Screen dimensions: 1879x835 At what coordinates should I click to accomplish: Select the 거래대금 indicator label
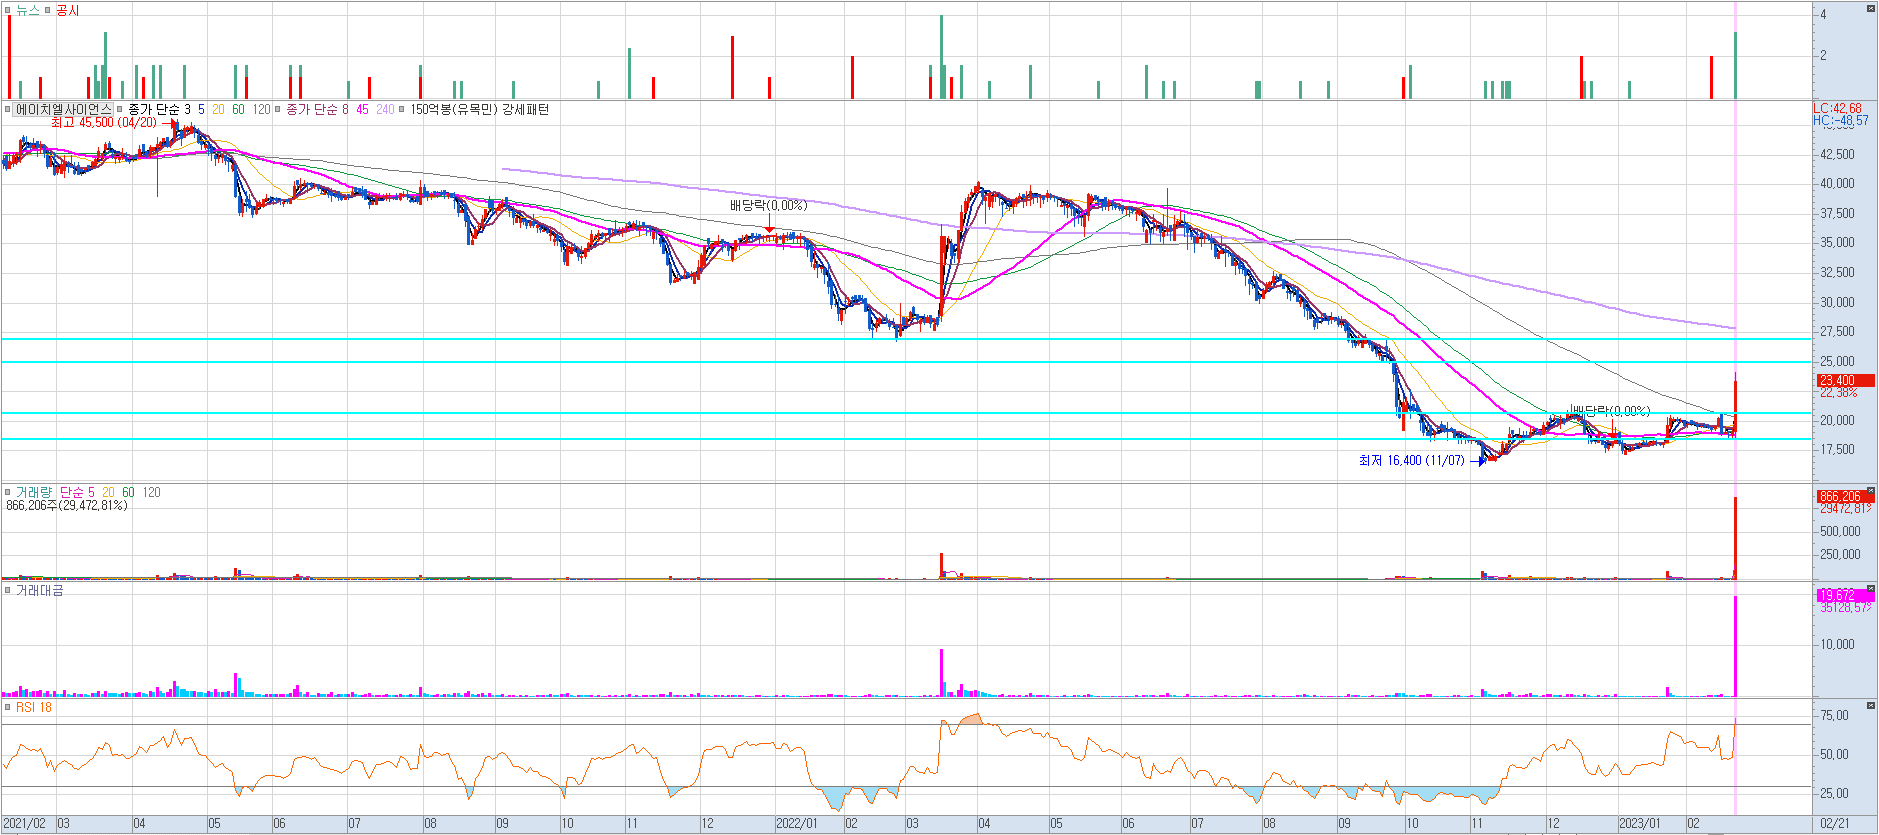click(40, 591)
